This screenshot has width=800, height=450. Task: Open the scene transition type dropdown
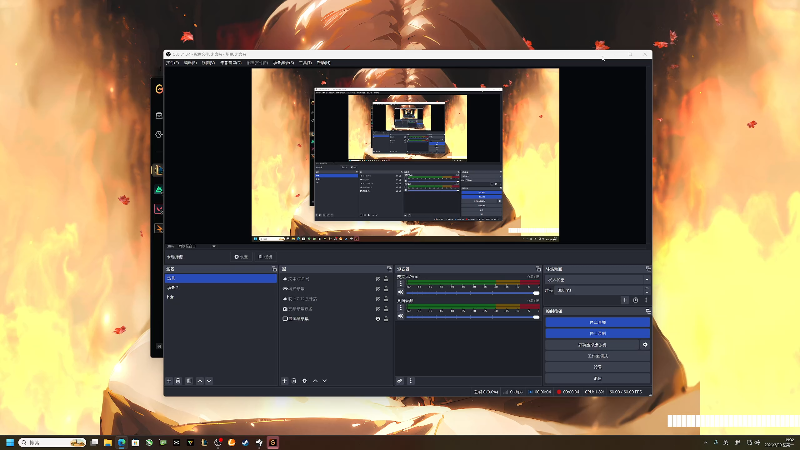click(596, 280)
